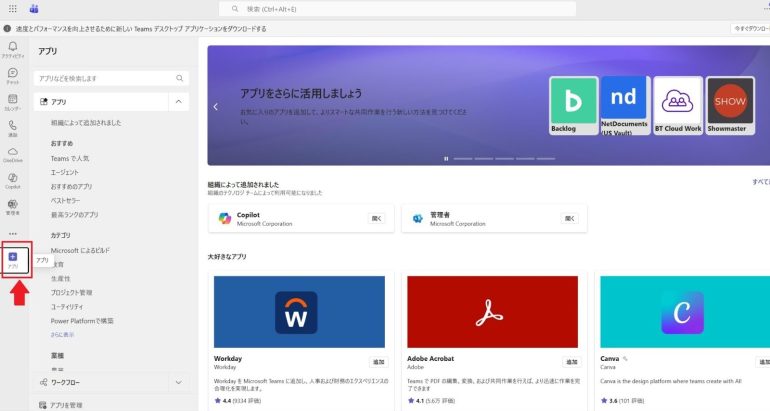Click 開く button for Copilot
Screen dimensions: 770x411
(x=376, y=218)
